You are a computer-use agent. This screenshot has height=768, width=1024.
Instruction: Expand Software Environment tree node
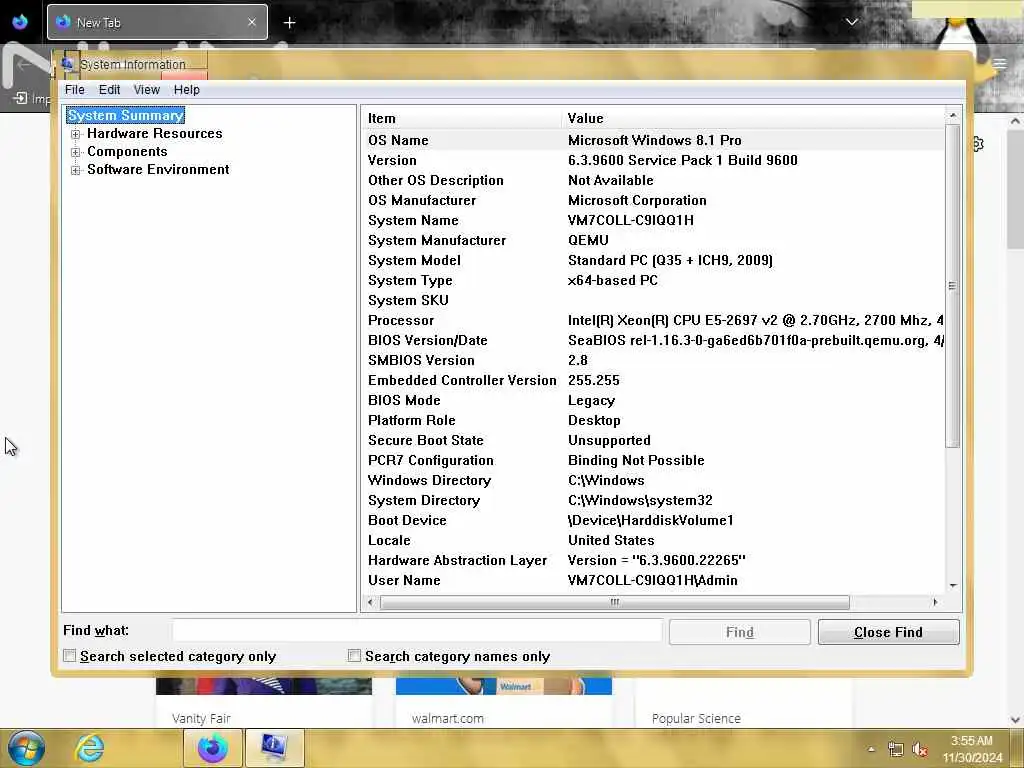[x=76, y=170]
